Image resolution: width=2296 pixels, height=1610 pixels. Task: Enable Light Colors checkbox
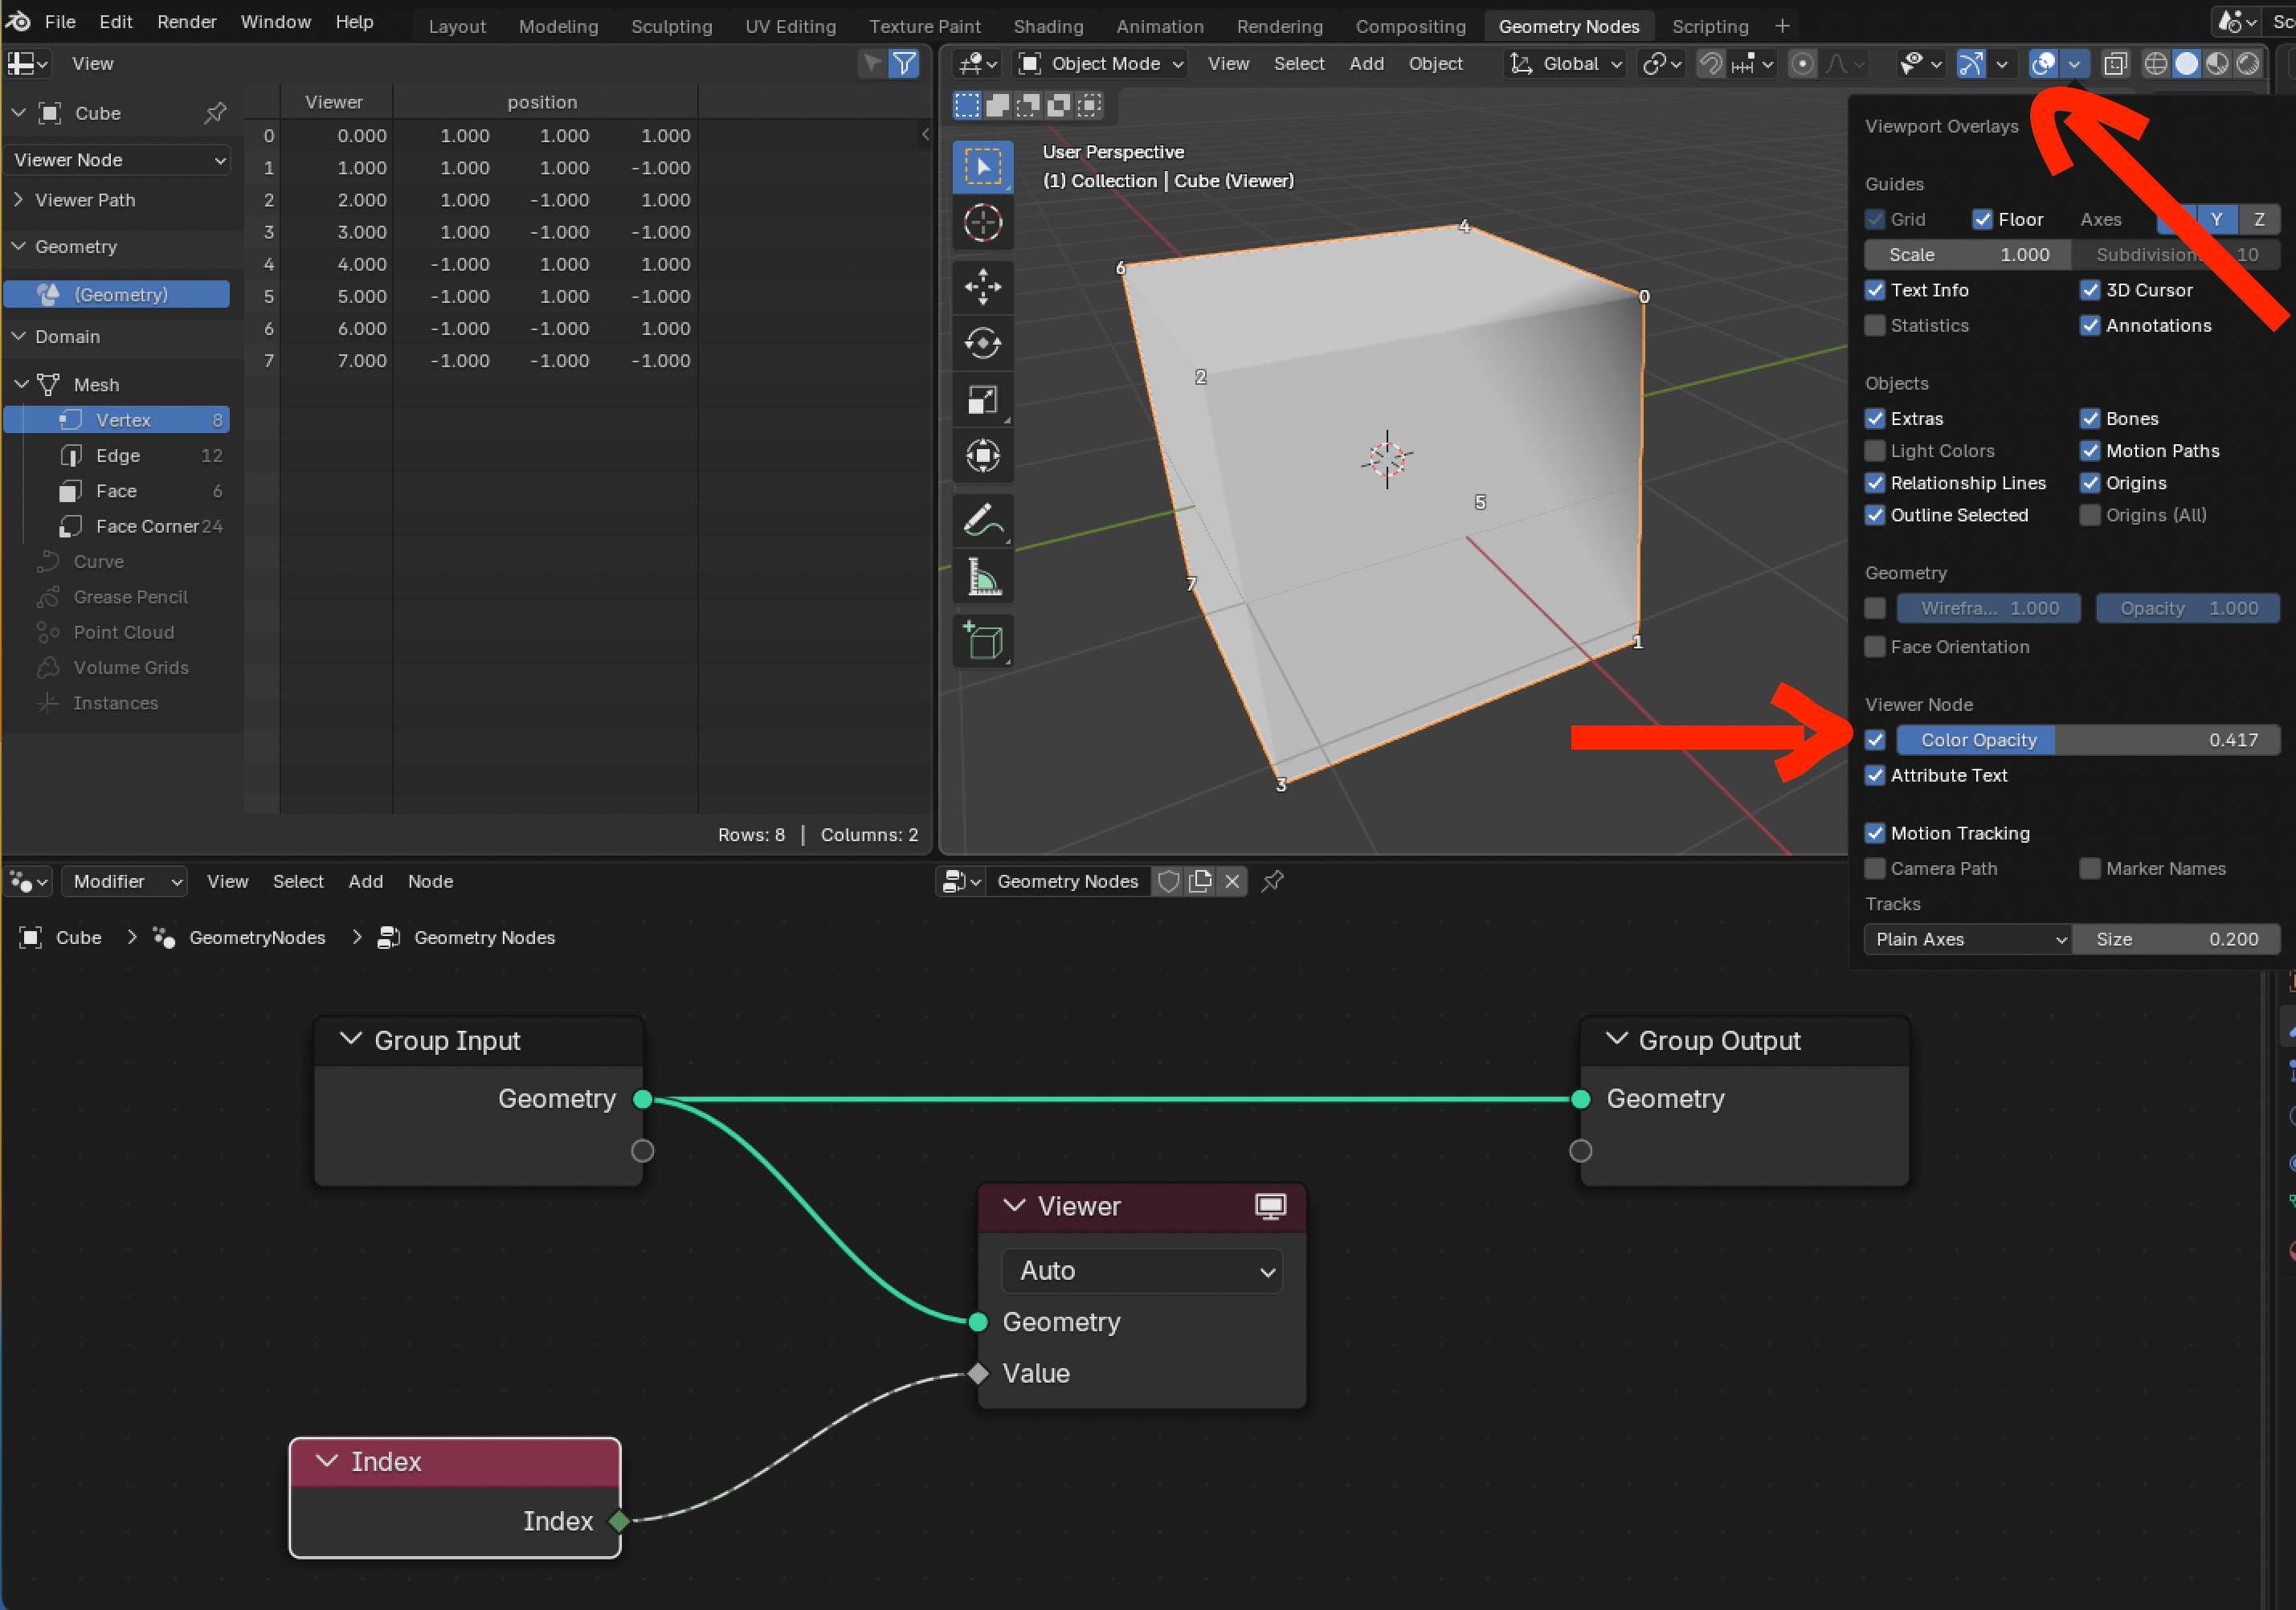click(1875, 451)
